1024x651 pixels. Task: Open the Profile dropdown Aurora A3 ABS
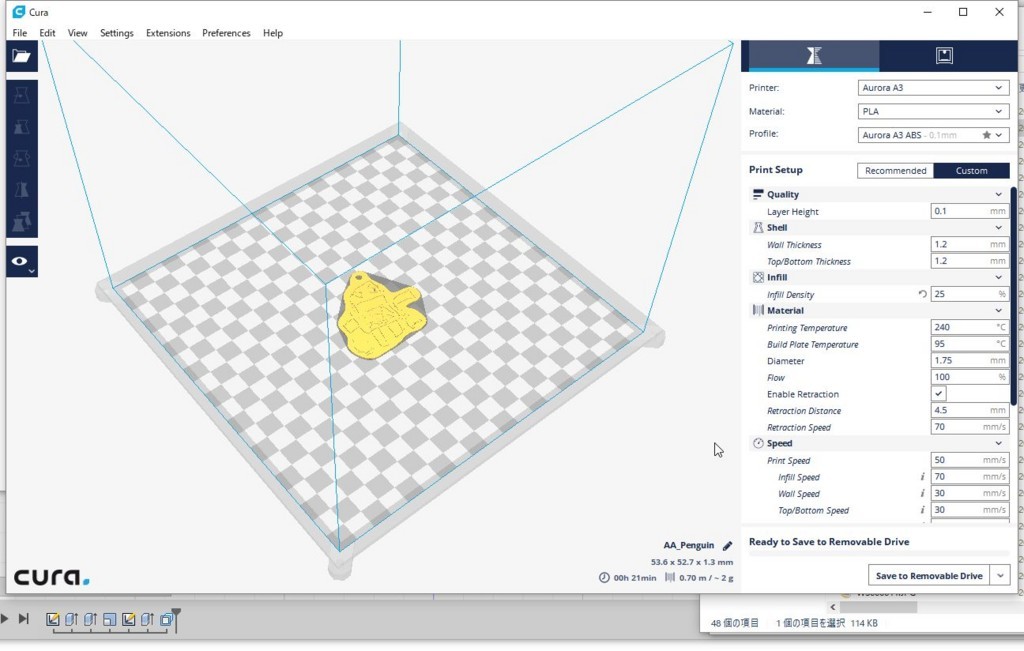[x=933, y=135]
